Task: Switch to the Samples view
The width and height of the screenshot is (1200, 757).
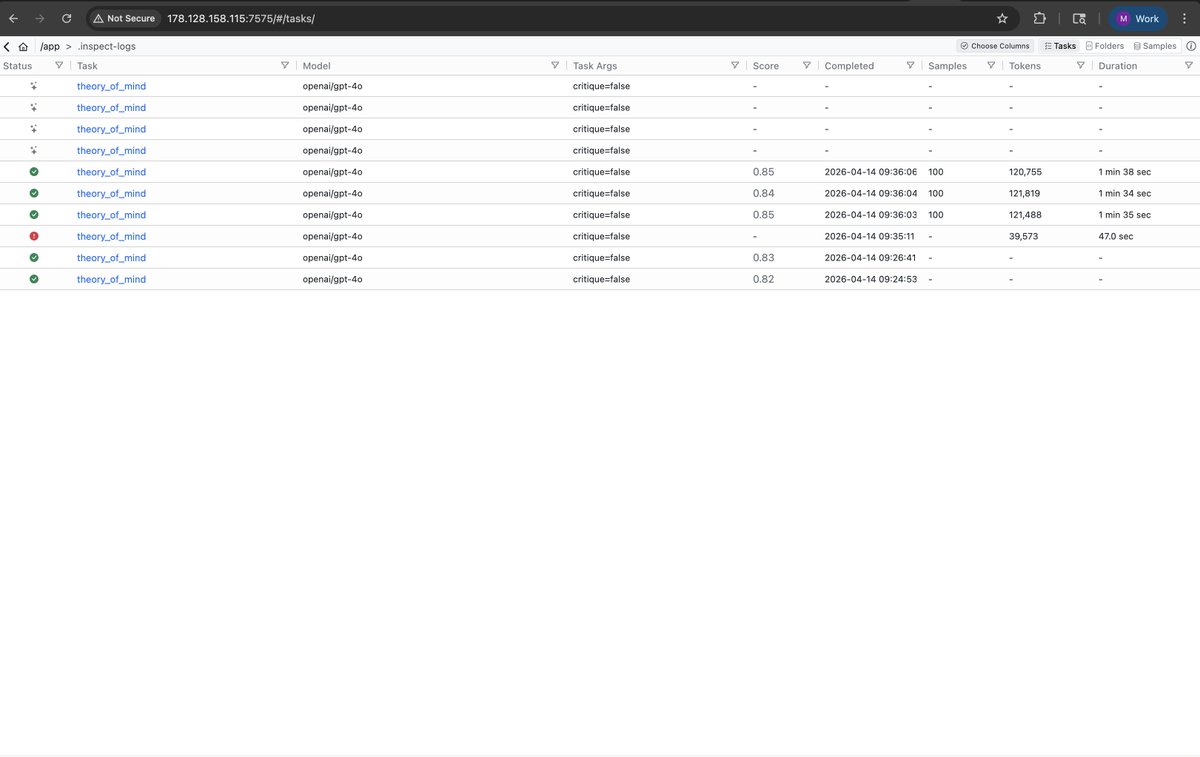Action: coord(1155,46)
